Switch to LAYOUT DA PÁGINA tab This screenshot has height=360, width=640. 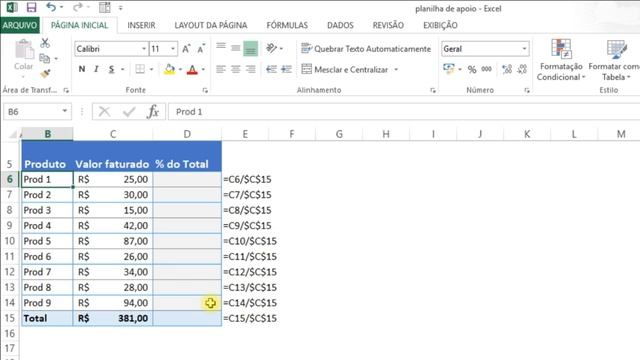(211, 25)
